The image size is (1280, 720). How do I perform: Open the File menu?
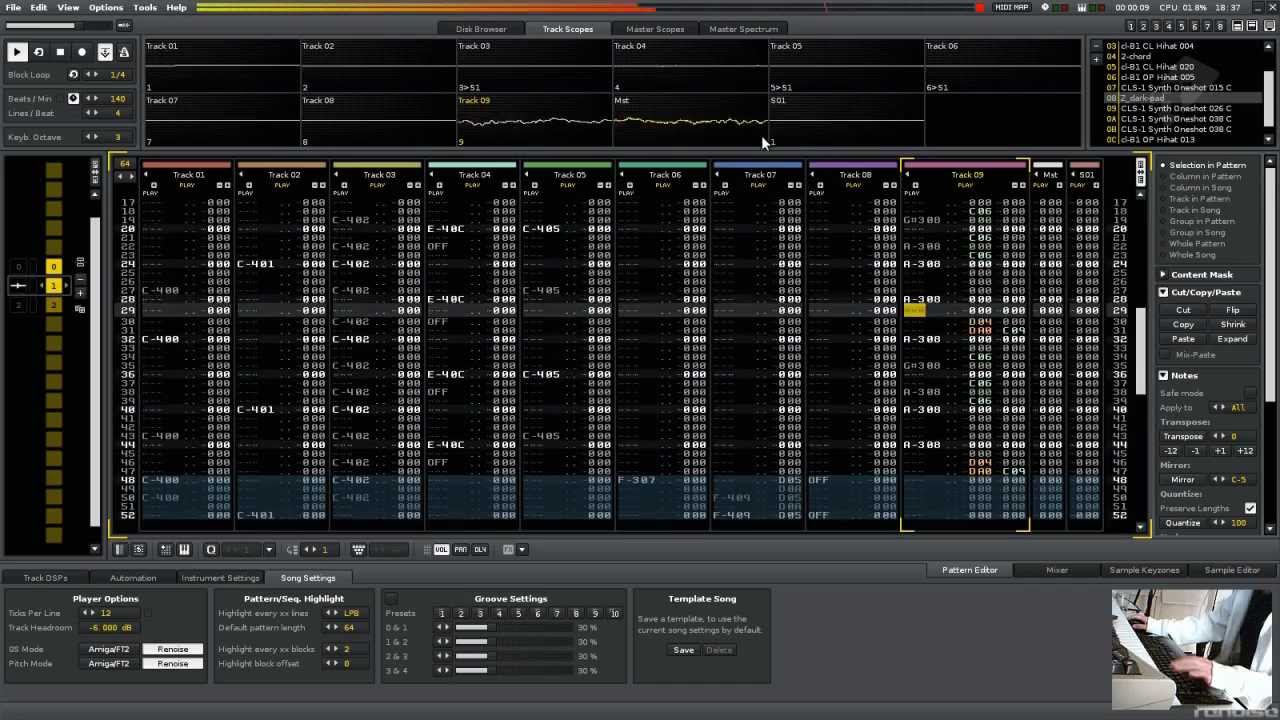click(x=13, y=7)
